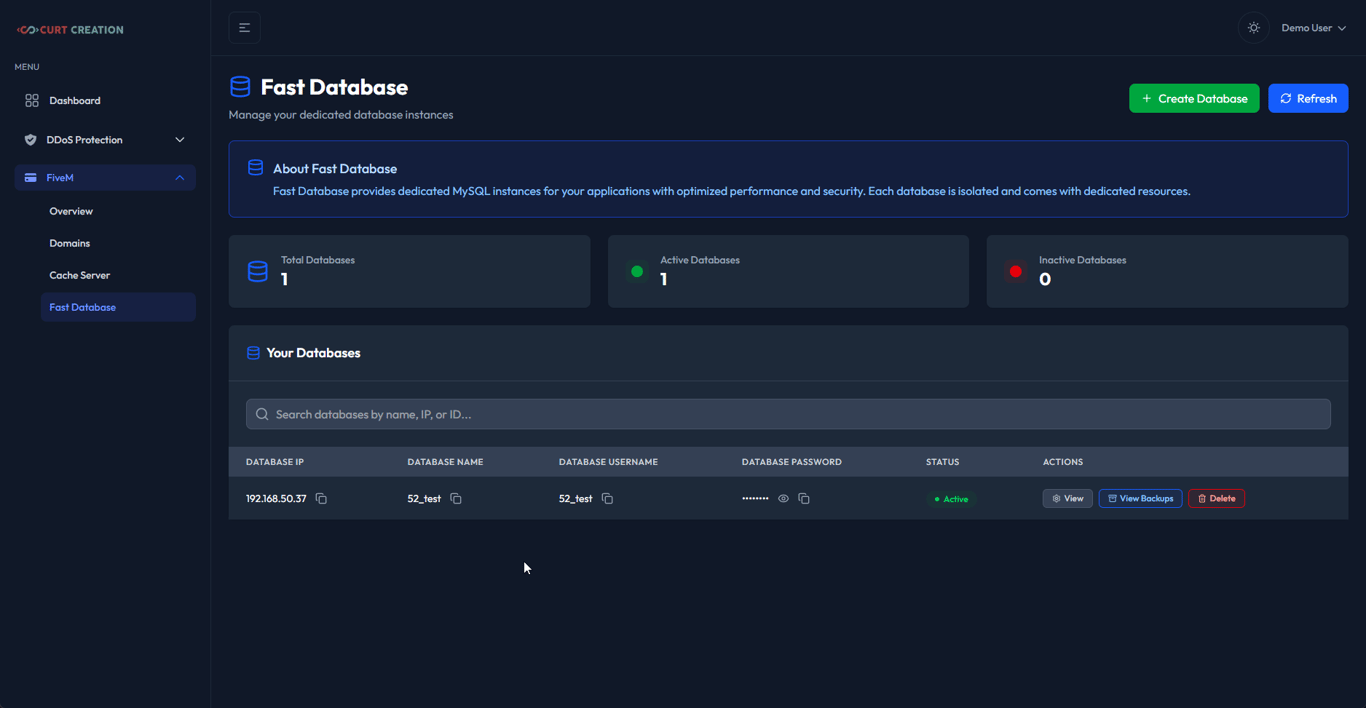This screenshot has height=708, width=1366.
Task: Copy the database IP address
Action: [x=321, y=498]
